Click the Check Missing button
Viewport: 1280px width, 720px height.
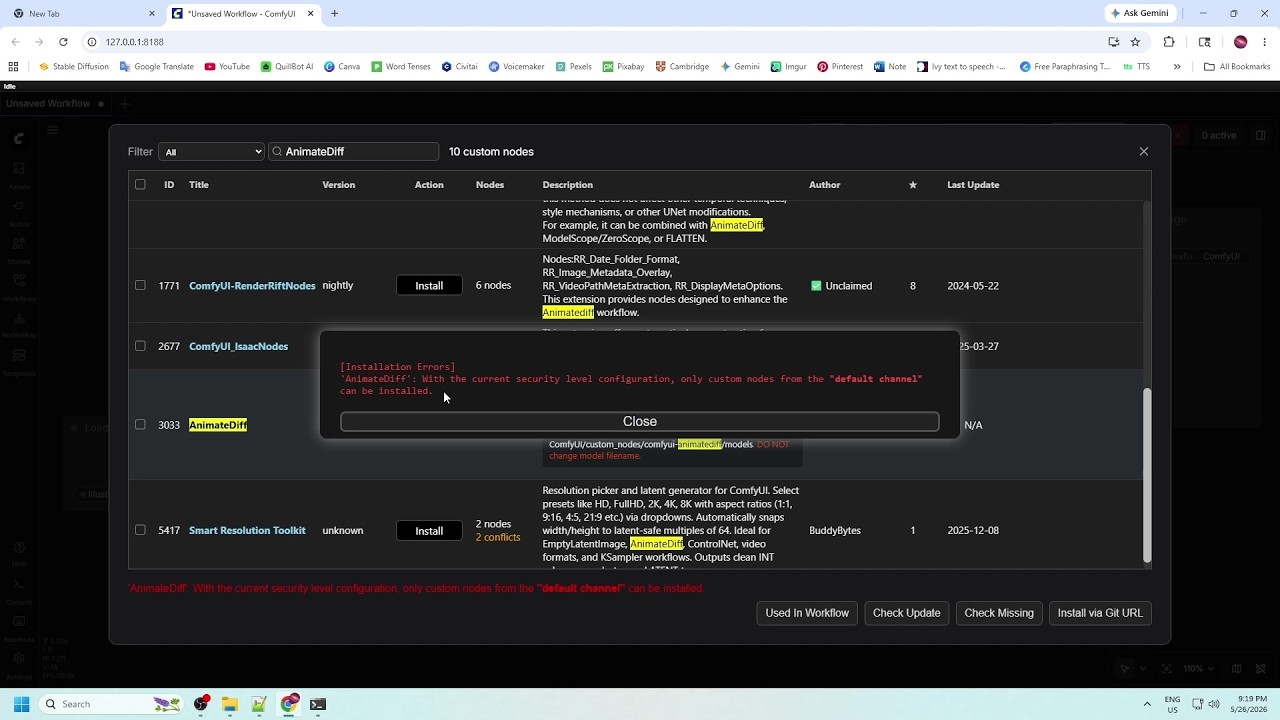coord(999,613)
